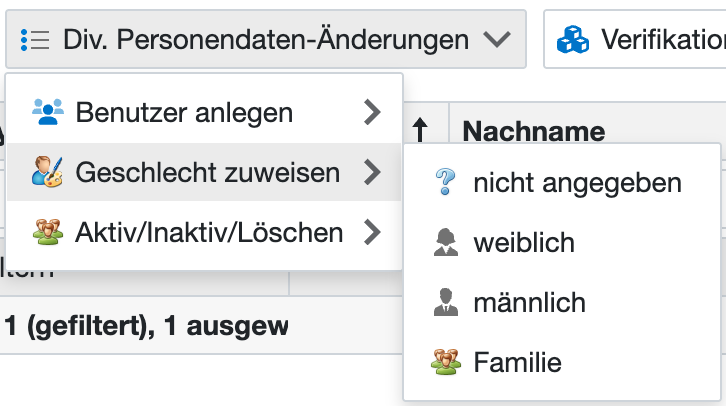The height and width of the screenshot is (406, 726).
Task: Sort by the Nachname column header
Action: pyautogui.click(x=534, y=131)
